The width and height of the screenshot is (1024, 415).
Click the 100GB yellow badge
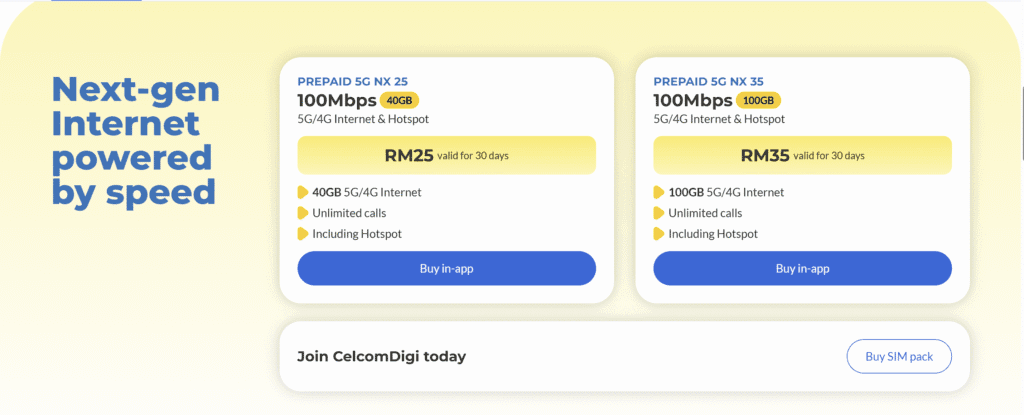(x=758, y=100)
